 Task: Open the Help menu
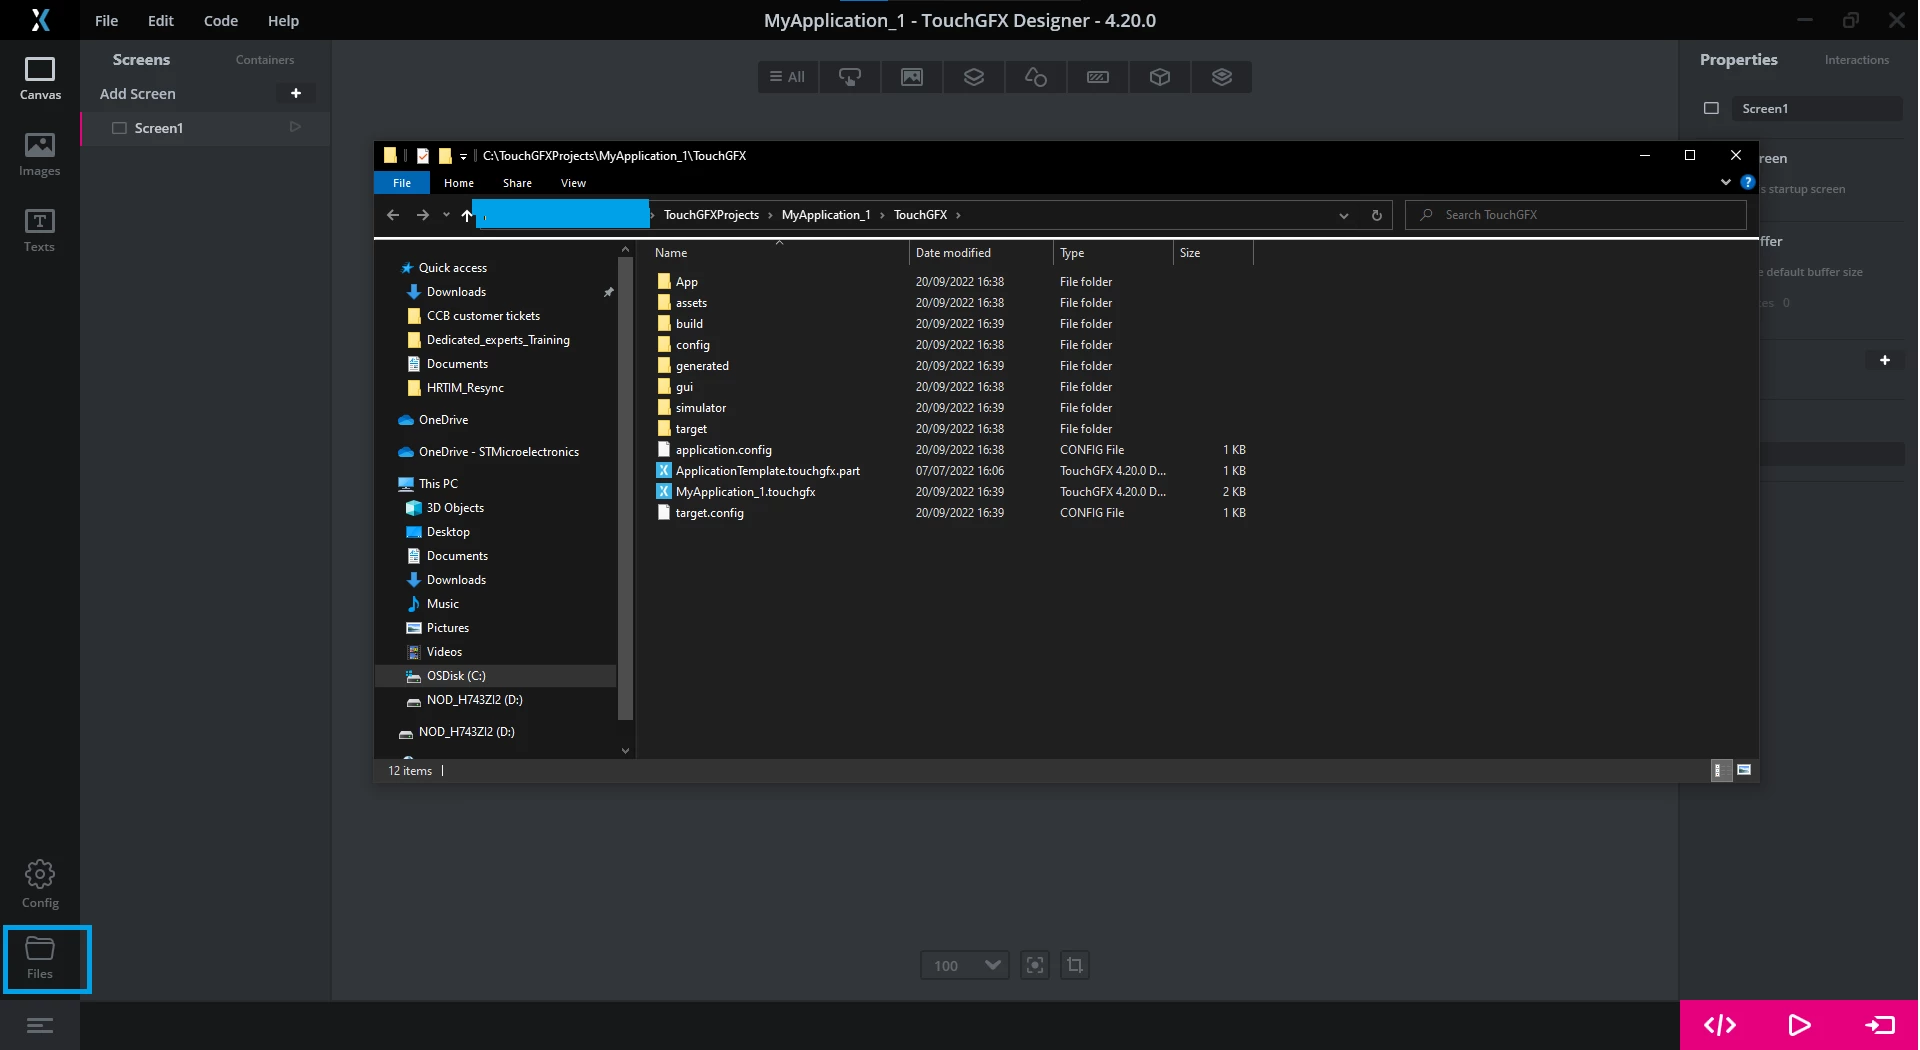tap(283, 20)
